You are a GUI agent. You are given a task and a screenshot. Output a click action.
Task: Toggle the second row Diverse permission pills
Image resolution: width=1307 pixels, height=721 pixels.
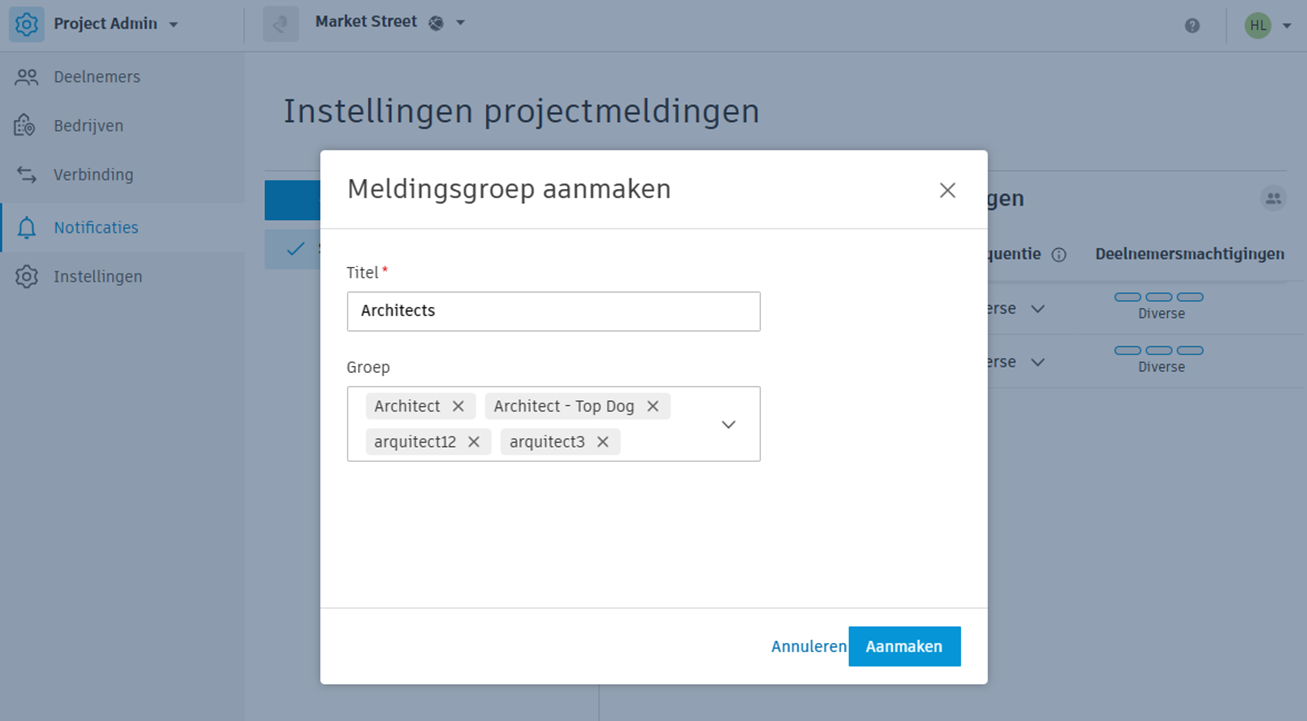pyautogui.click(x=1159, y=351)
